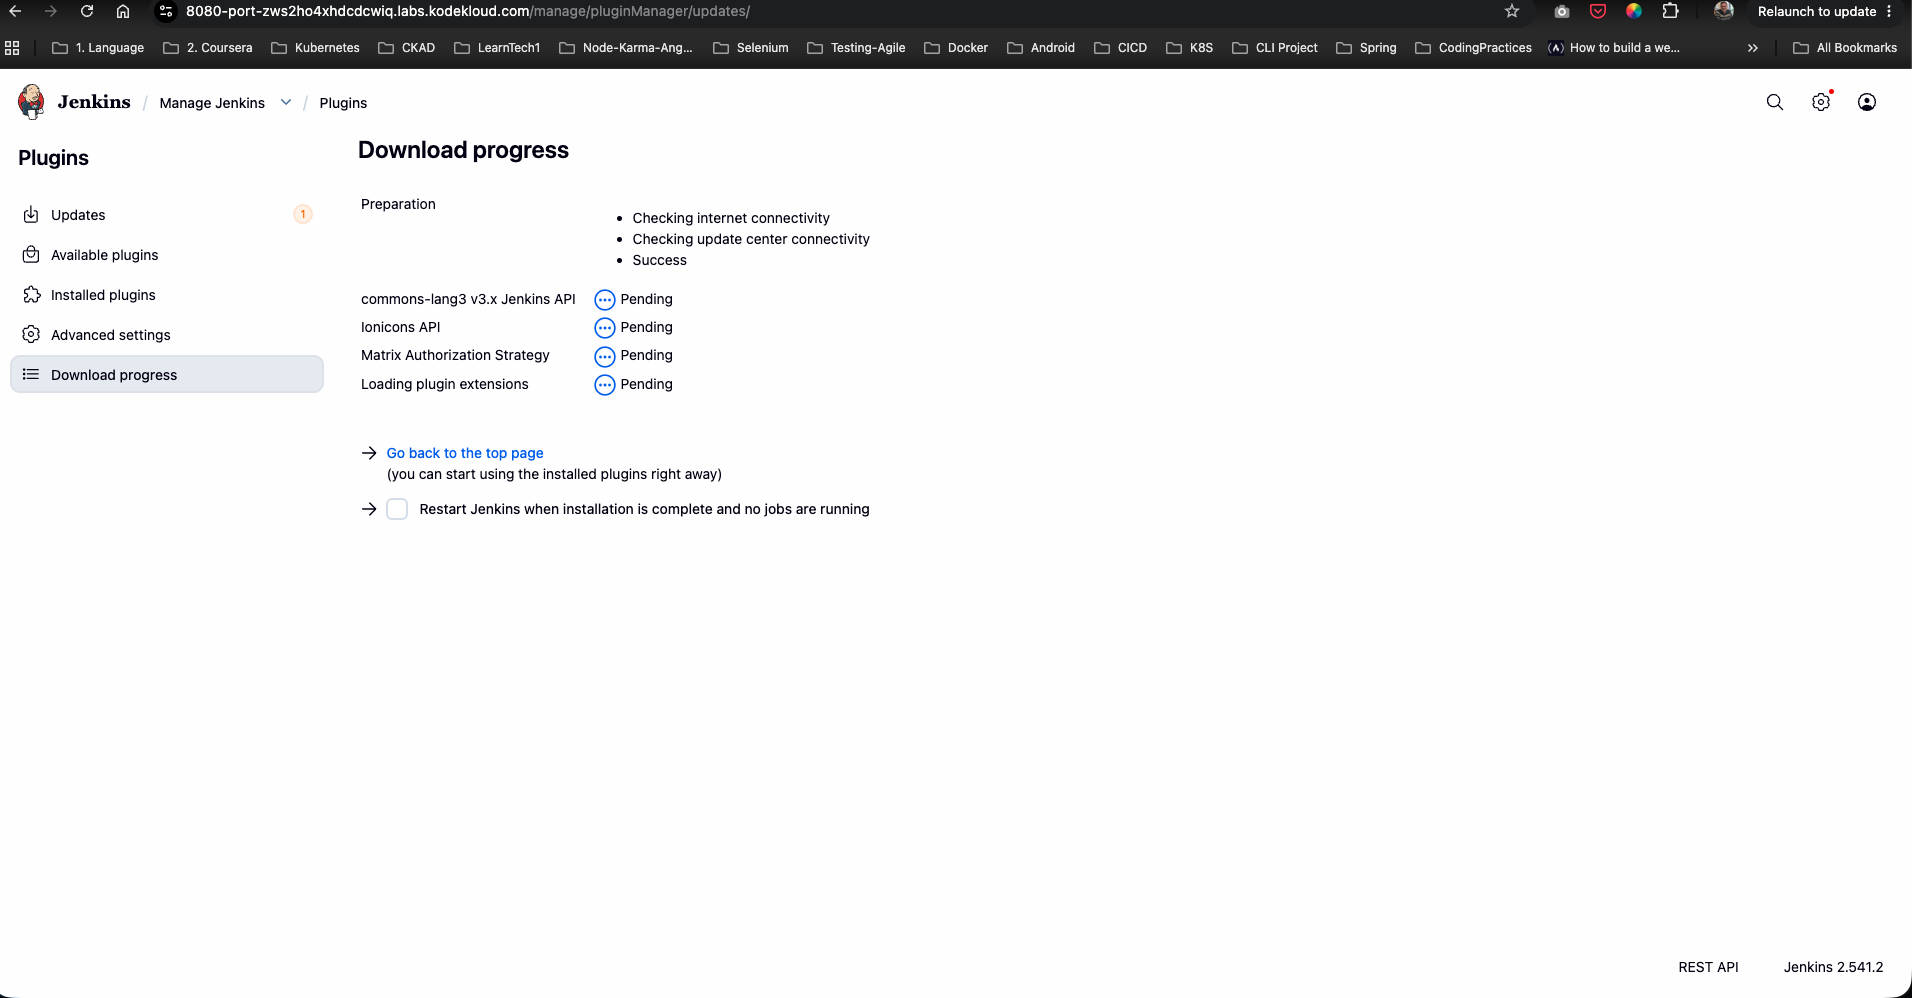Open the CodingPractices bookmarks folder

[1473, 48]
